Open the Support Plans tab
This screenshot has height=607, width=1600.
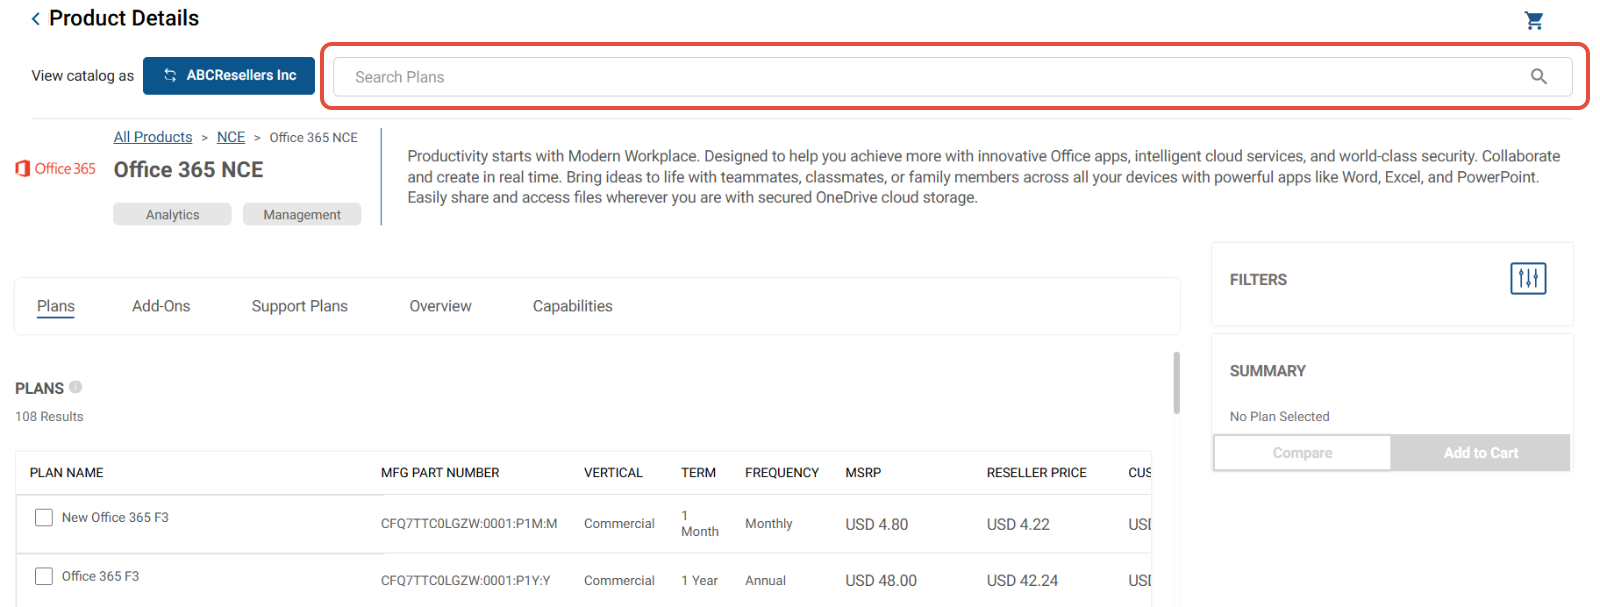pos(300,306)
